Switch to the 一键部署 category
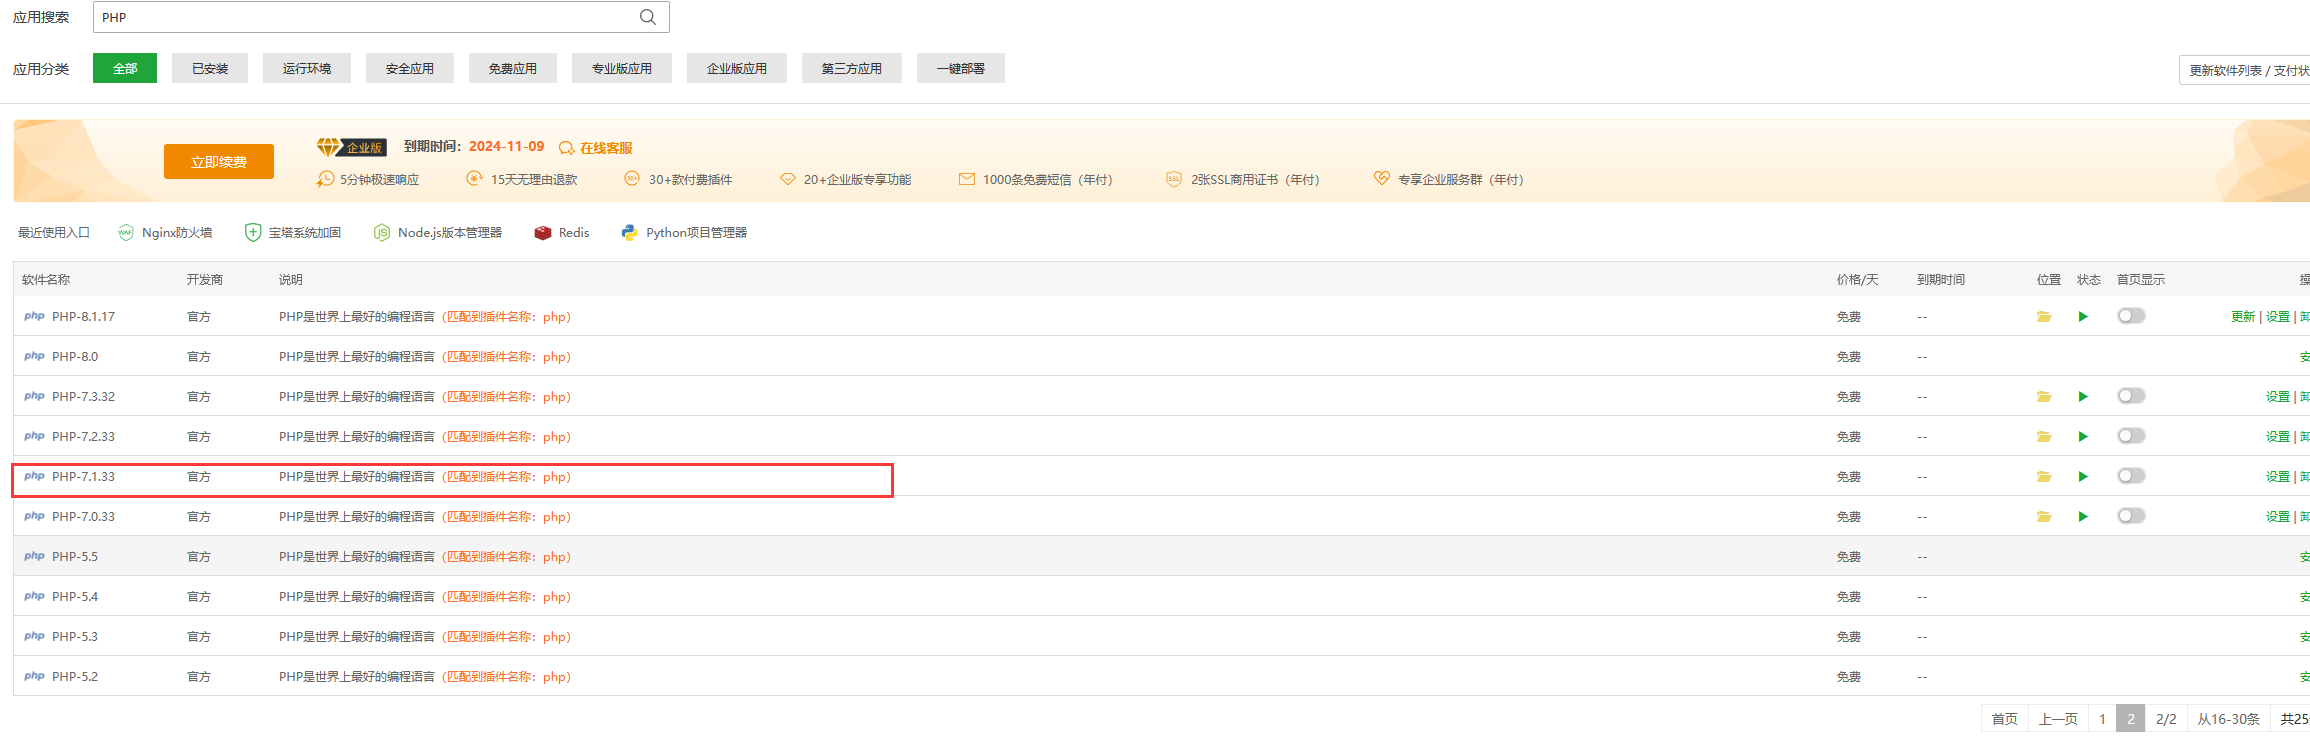 [961, 68]
